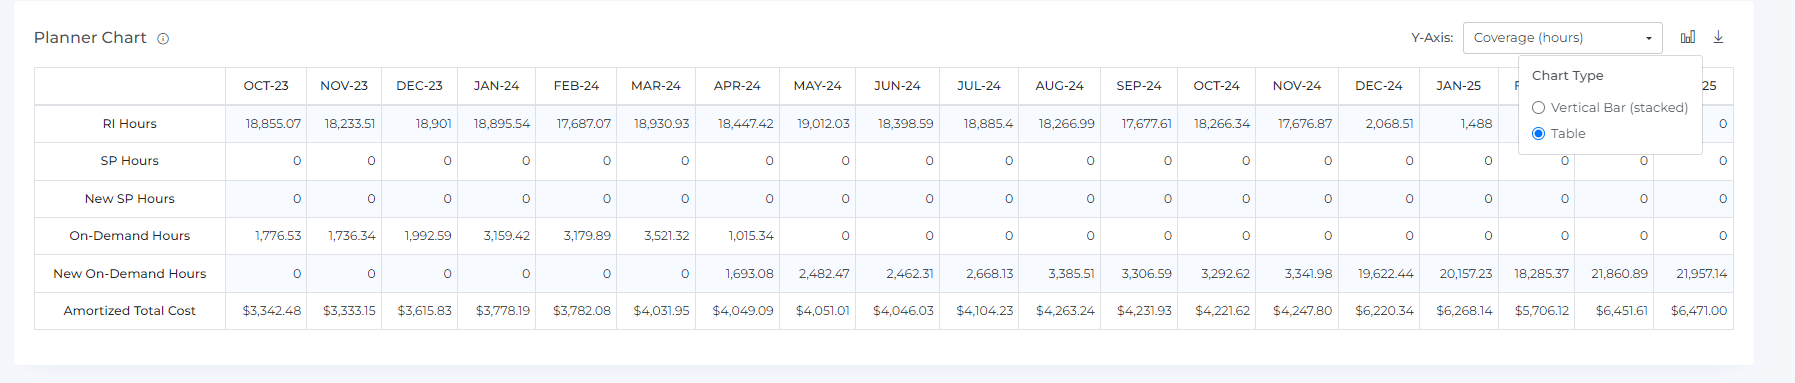Screen dimensions: 1795x383
Task: Click the Y-Axis dropdown caret arrow
Action: [1649, 39]
